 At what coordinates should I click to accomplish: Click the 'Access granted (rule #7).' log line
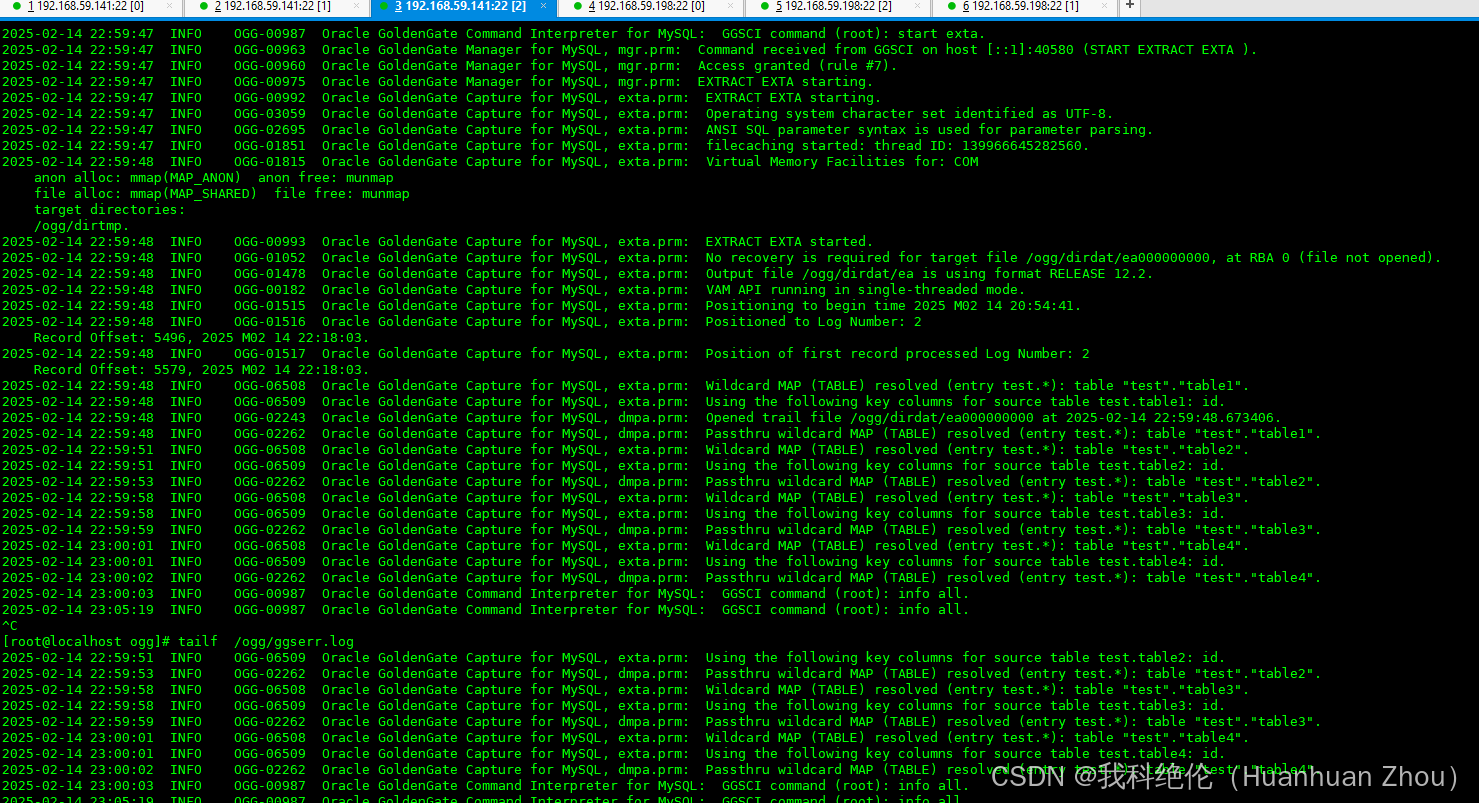450,66
